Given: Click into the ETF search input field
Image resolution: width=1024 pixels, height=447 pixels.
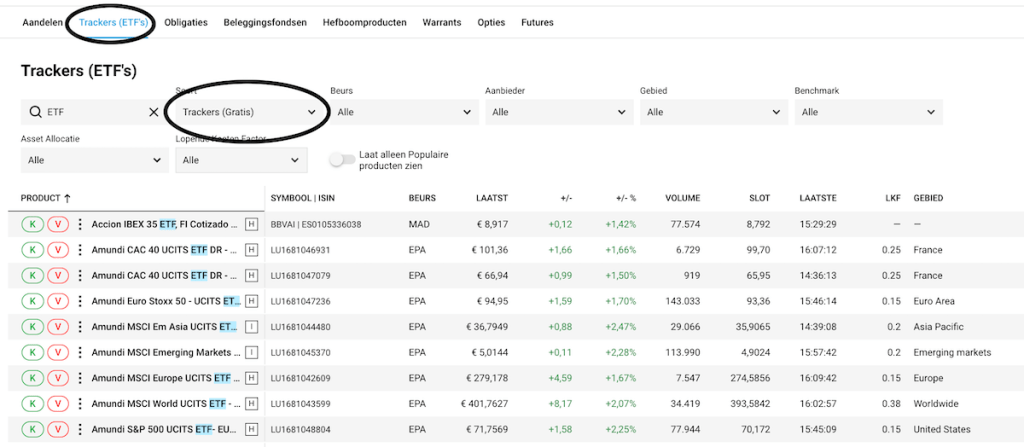Looking at the screenshot, I should click(95, 112).
